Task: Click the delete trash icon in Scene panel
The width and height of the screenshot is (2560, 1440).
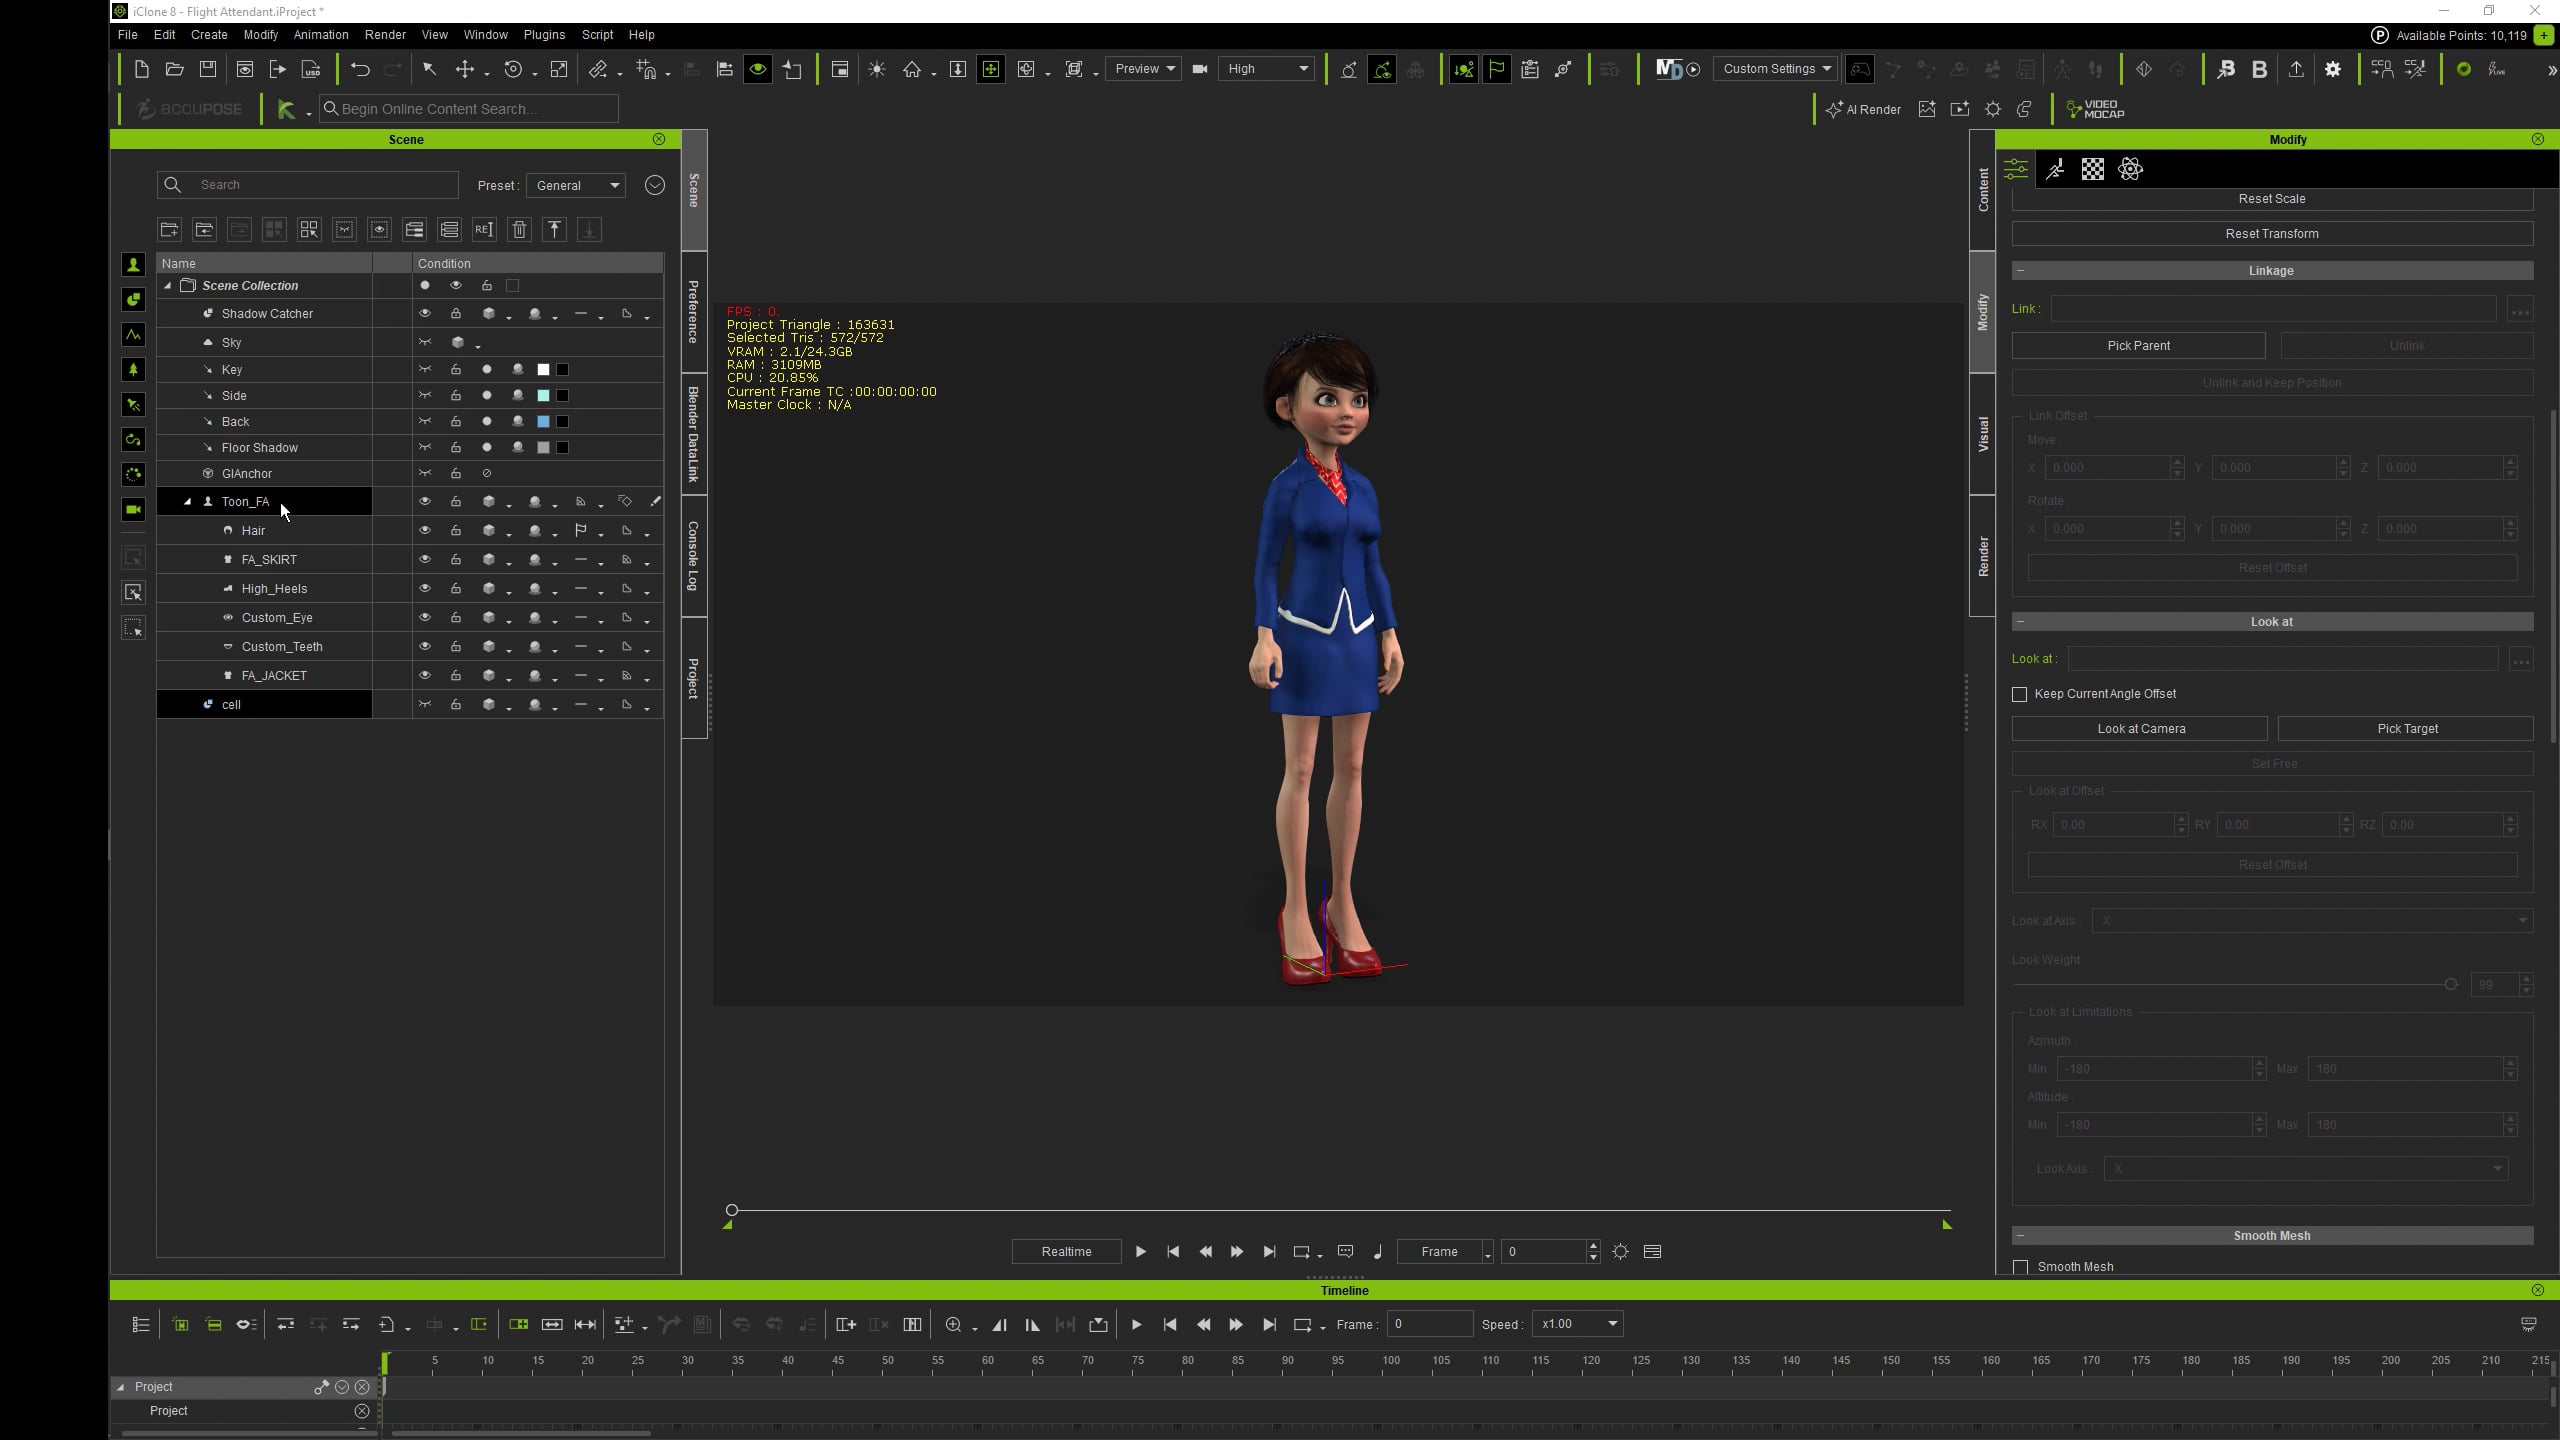Action: [519, 230]
